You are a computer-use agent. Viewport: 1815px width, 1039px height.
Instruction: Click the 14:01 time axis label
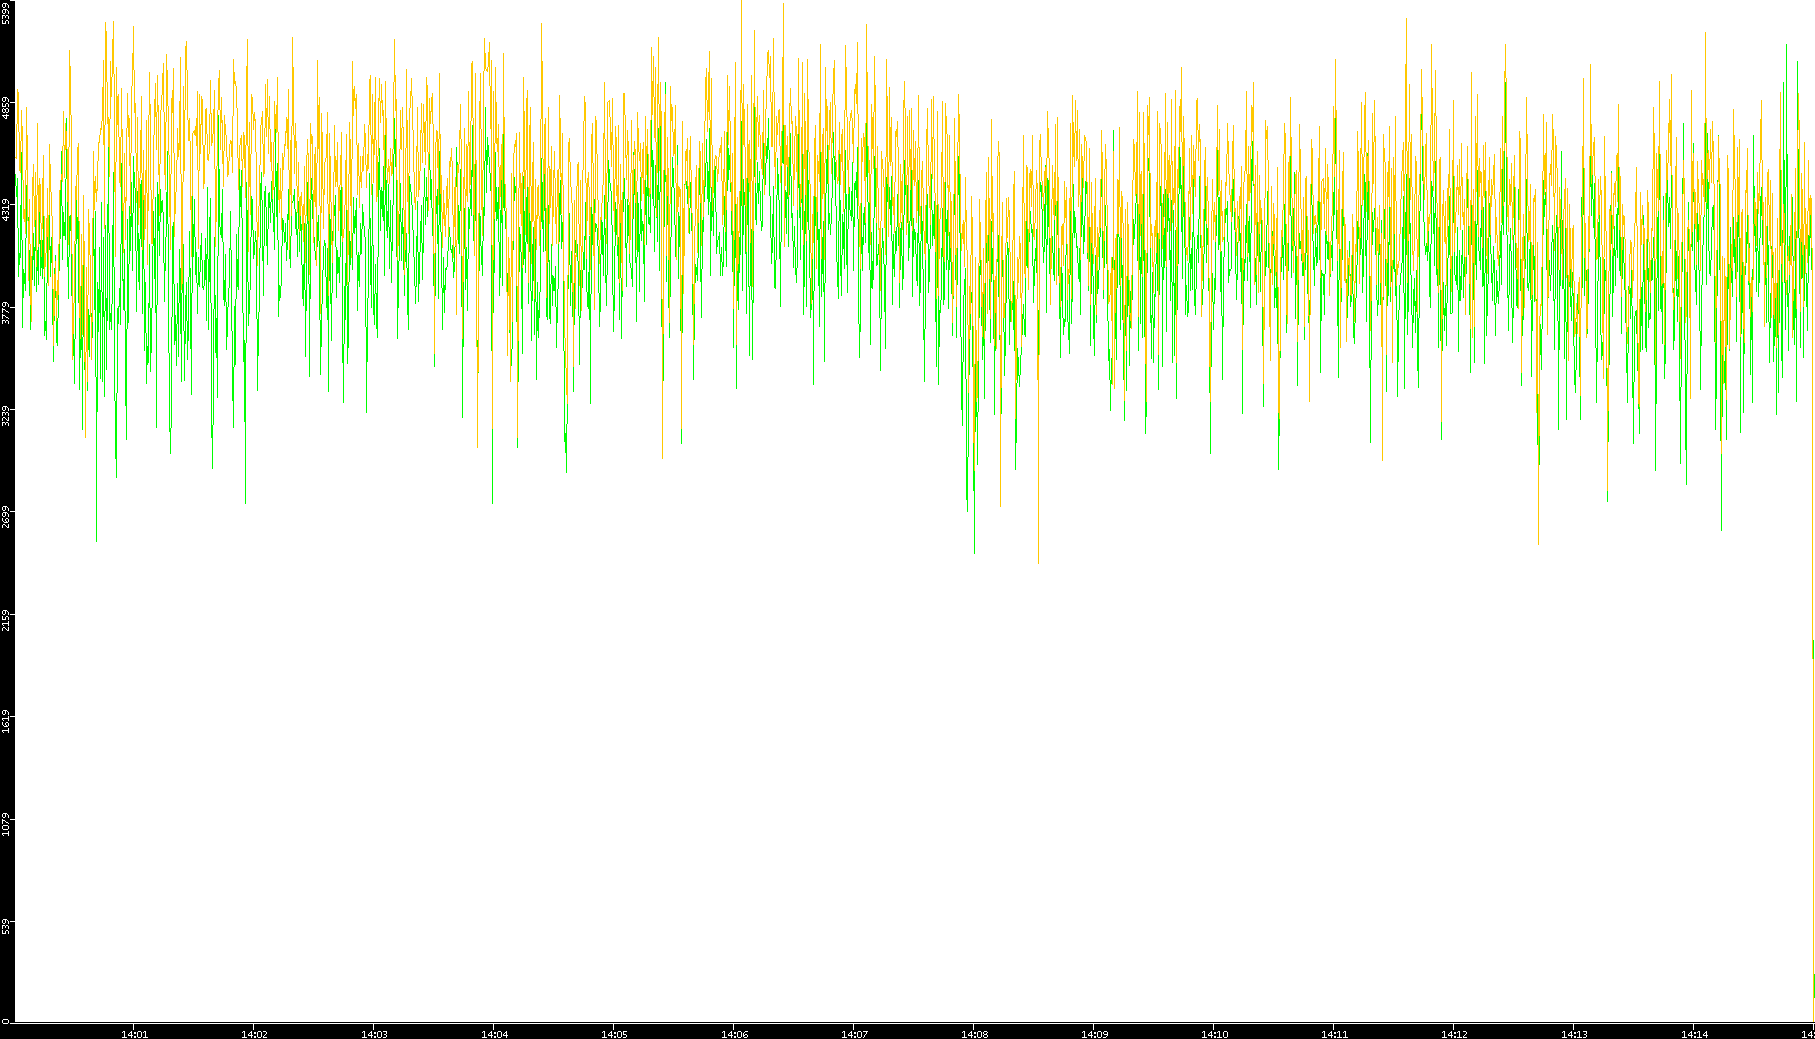click(135, 1034)
